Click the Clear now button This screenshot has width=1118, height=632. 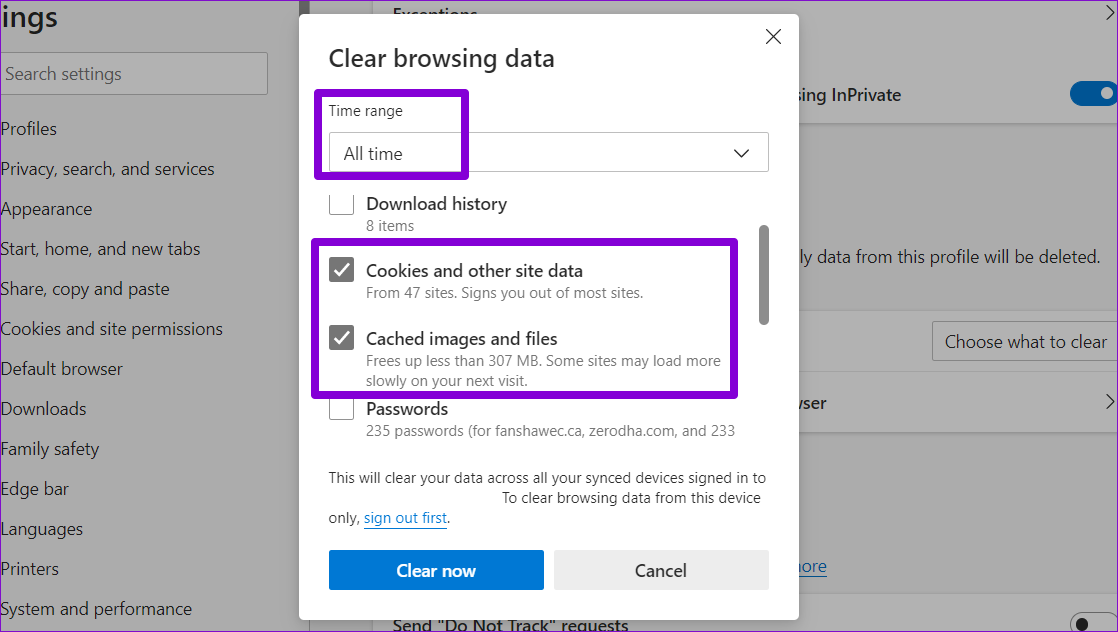point(436,570)
